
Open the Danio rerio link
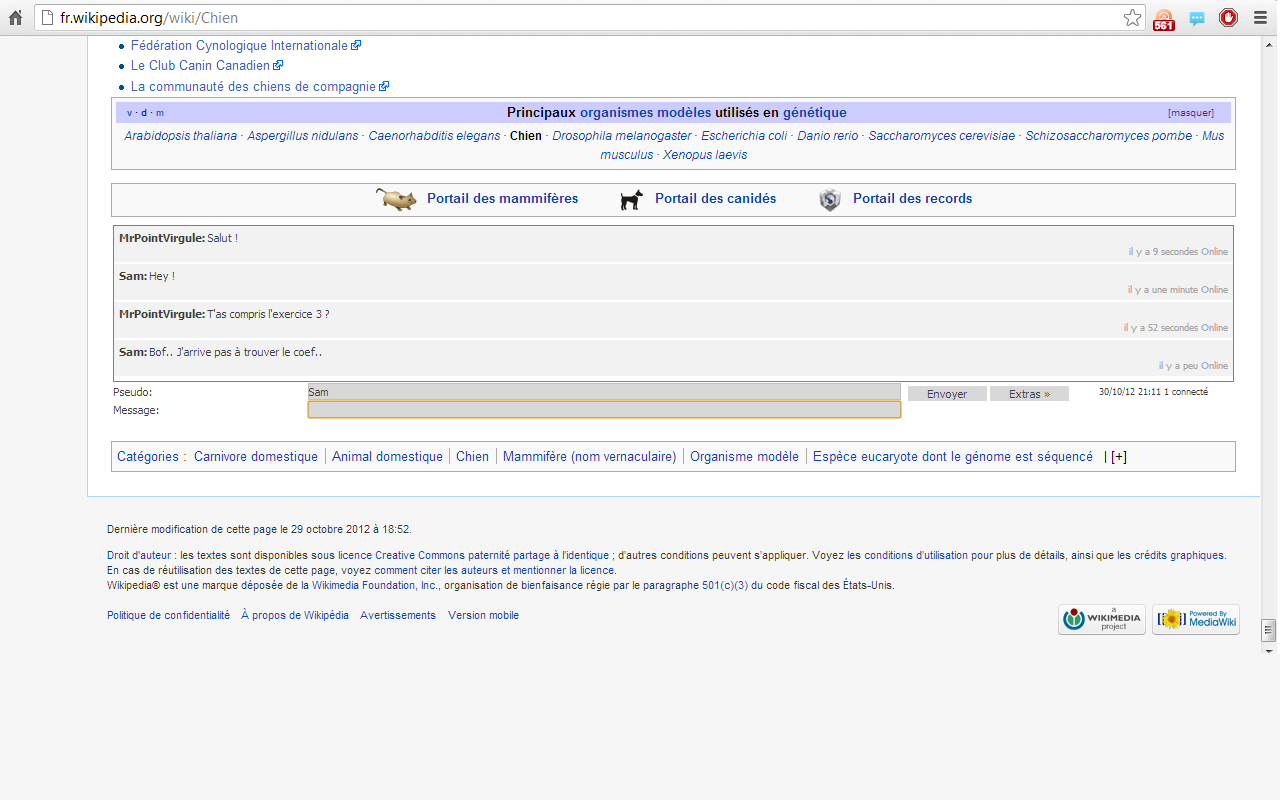[x=828, y=136]
